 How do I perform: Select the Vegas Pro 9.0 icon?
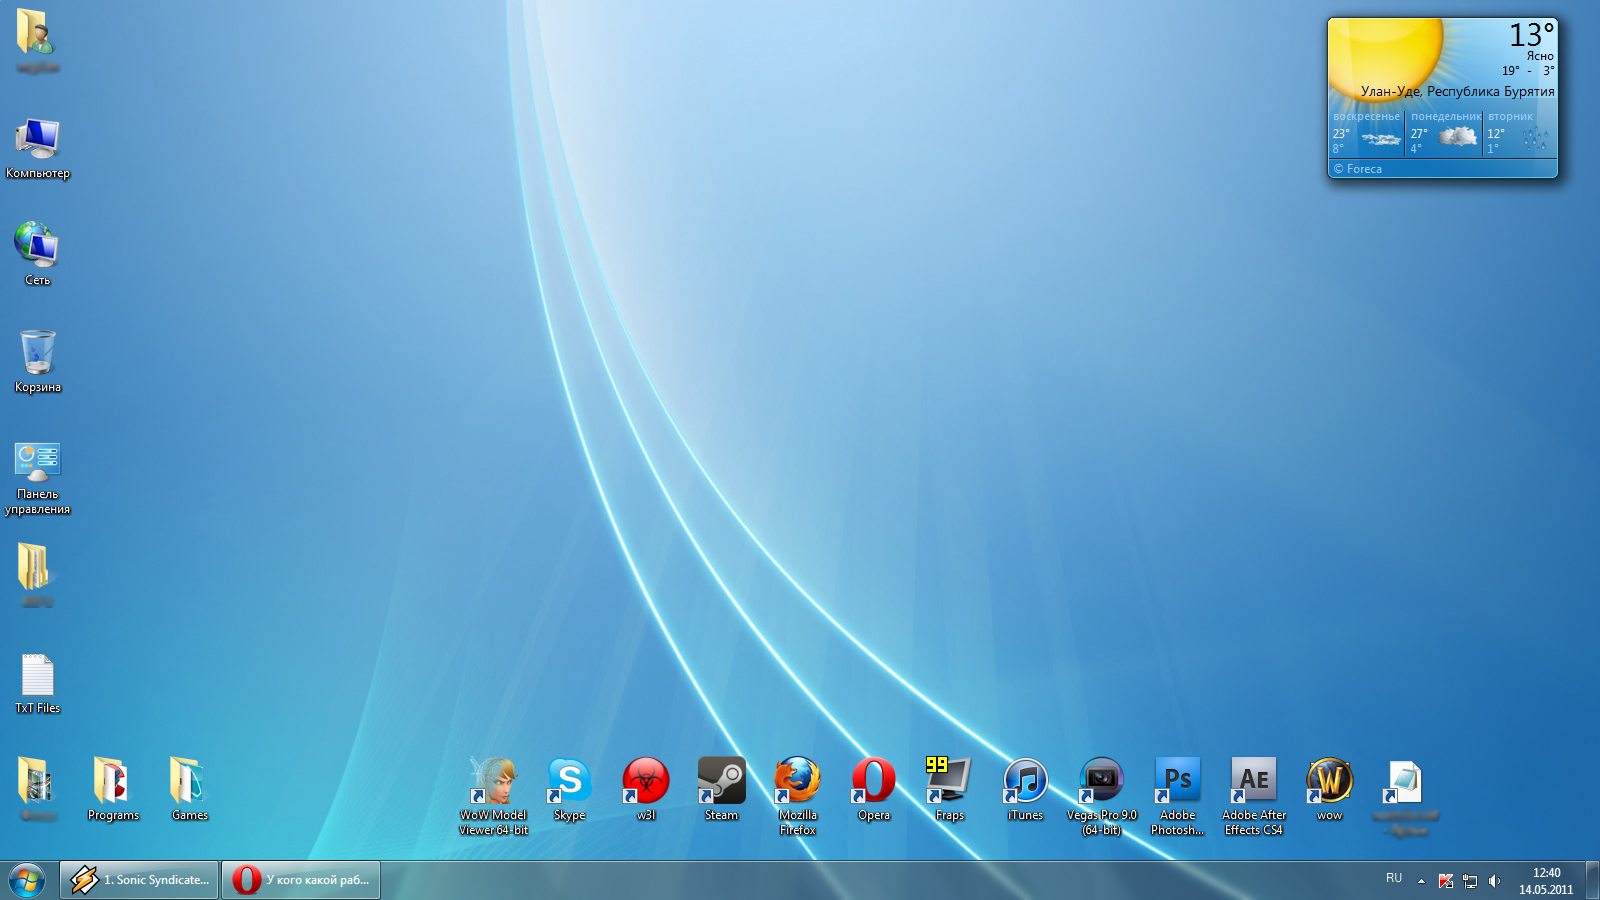point(1101,782)
